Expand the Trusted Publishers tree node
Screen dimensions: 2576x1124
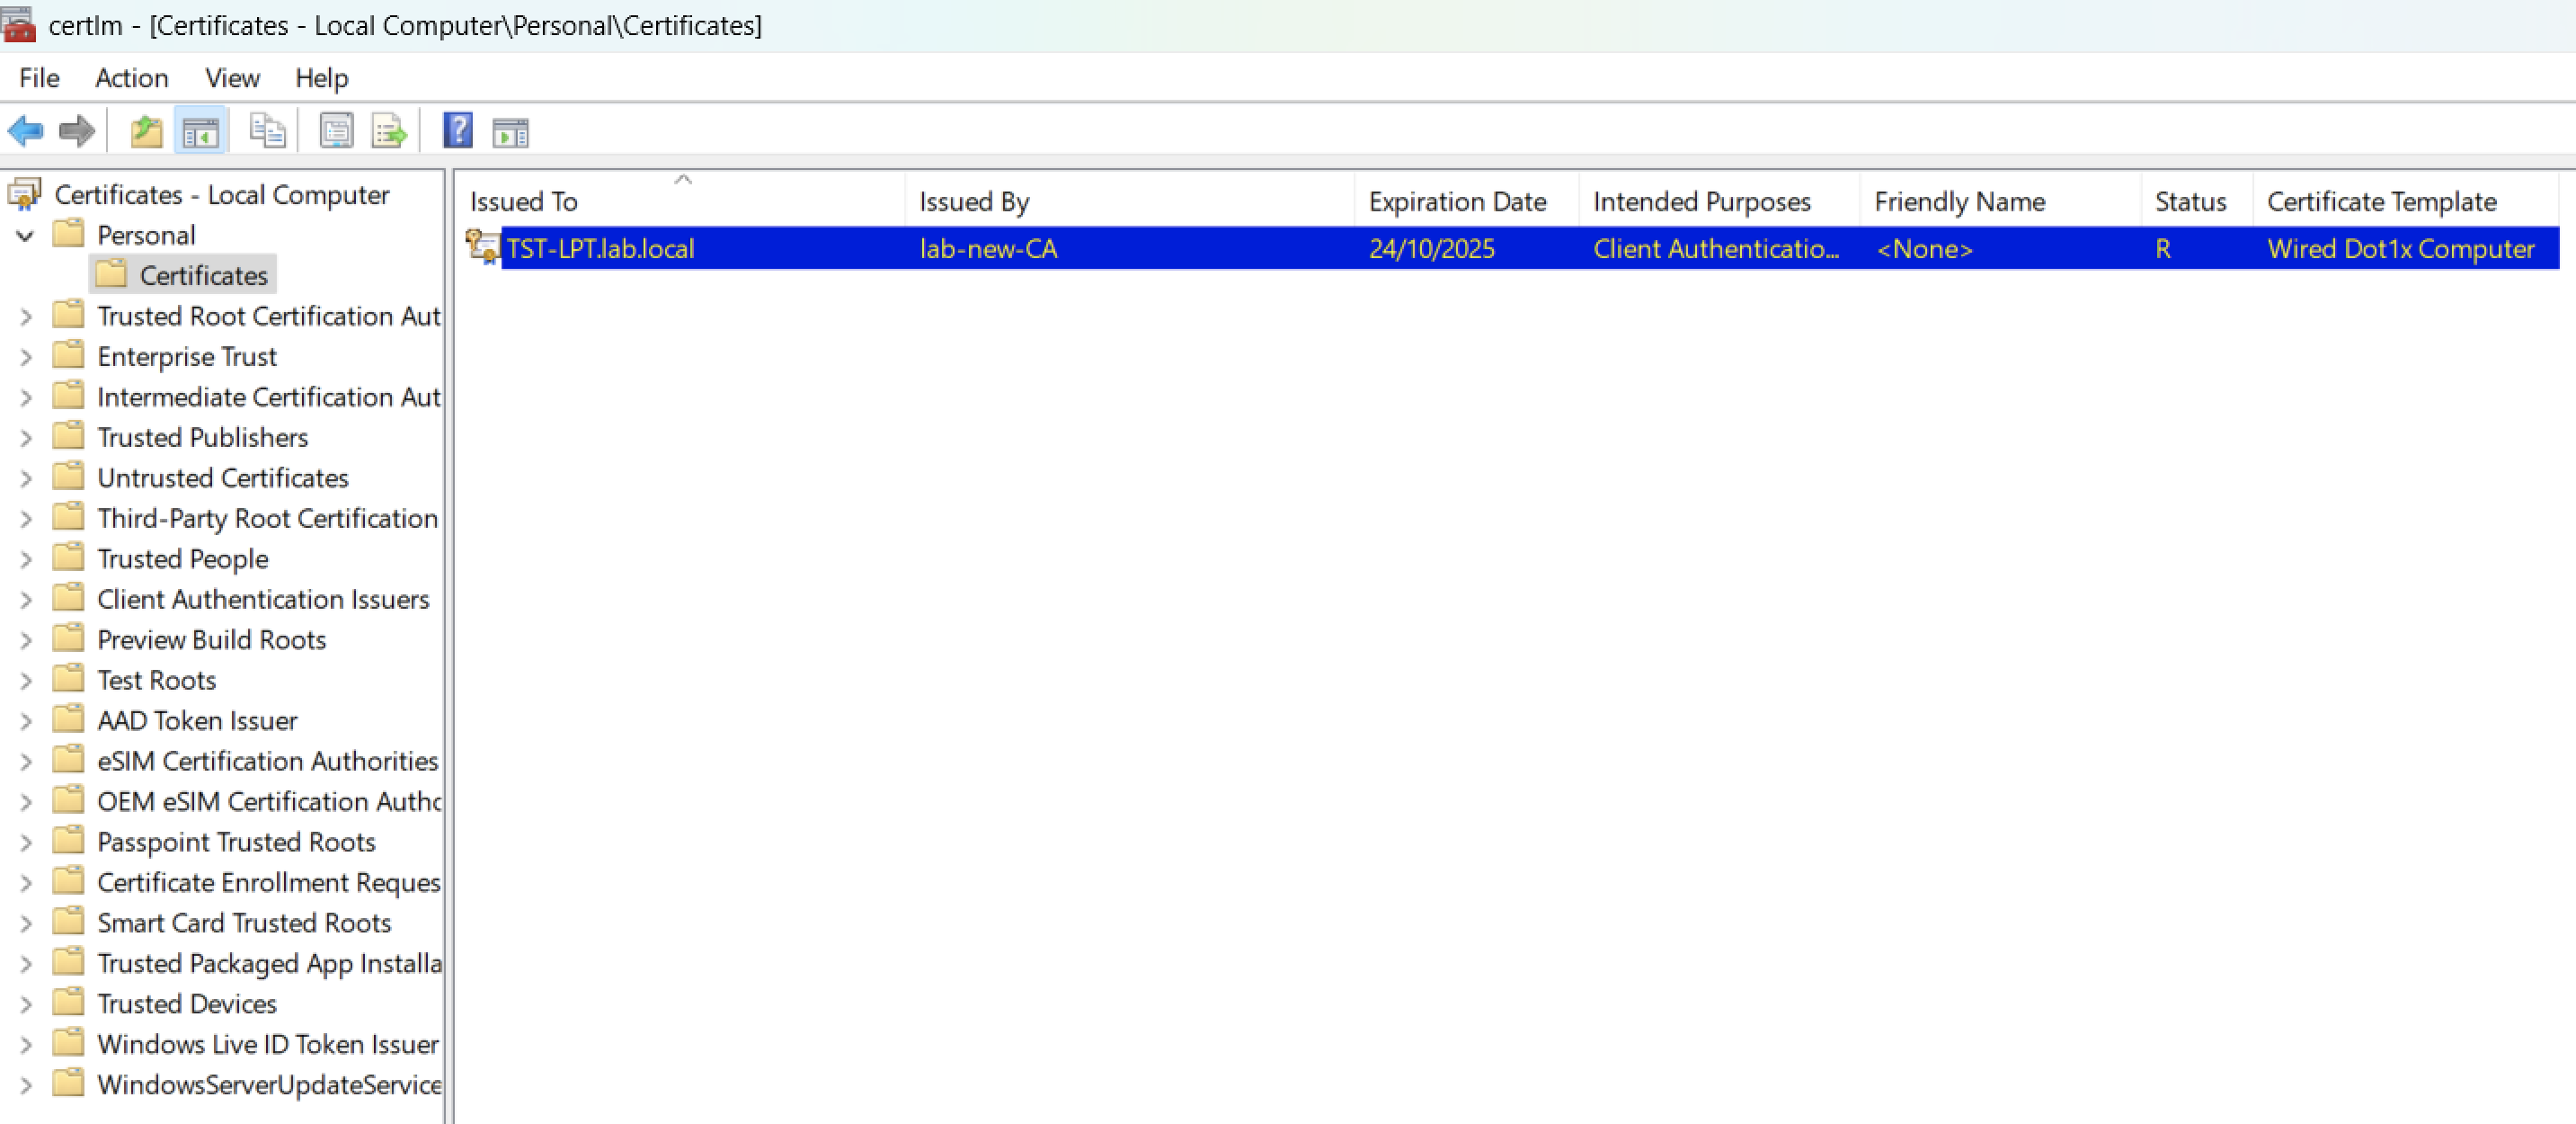[26, 438]
